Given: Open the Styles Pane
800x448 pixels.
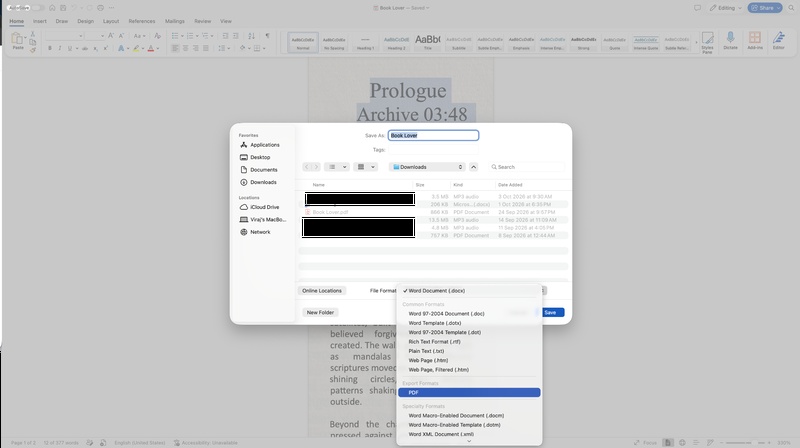Looking at the screenshot, I should click(707, 42).
